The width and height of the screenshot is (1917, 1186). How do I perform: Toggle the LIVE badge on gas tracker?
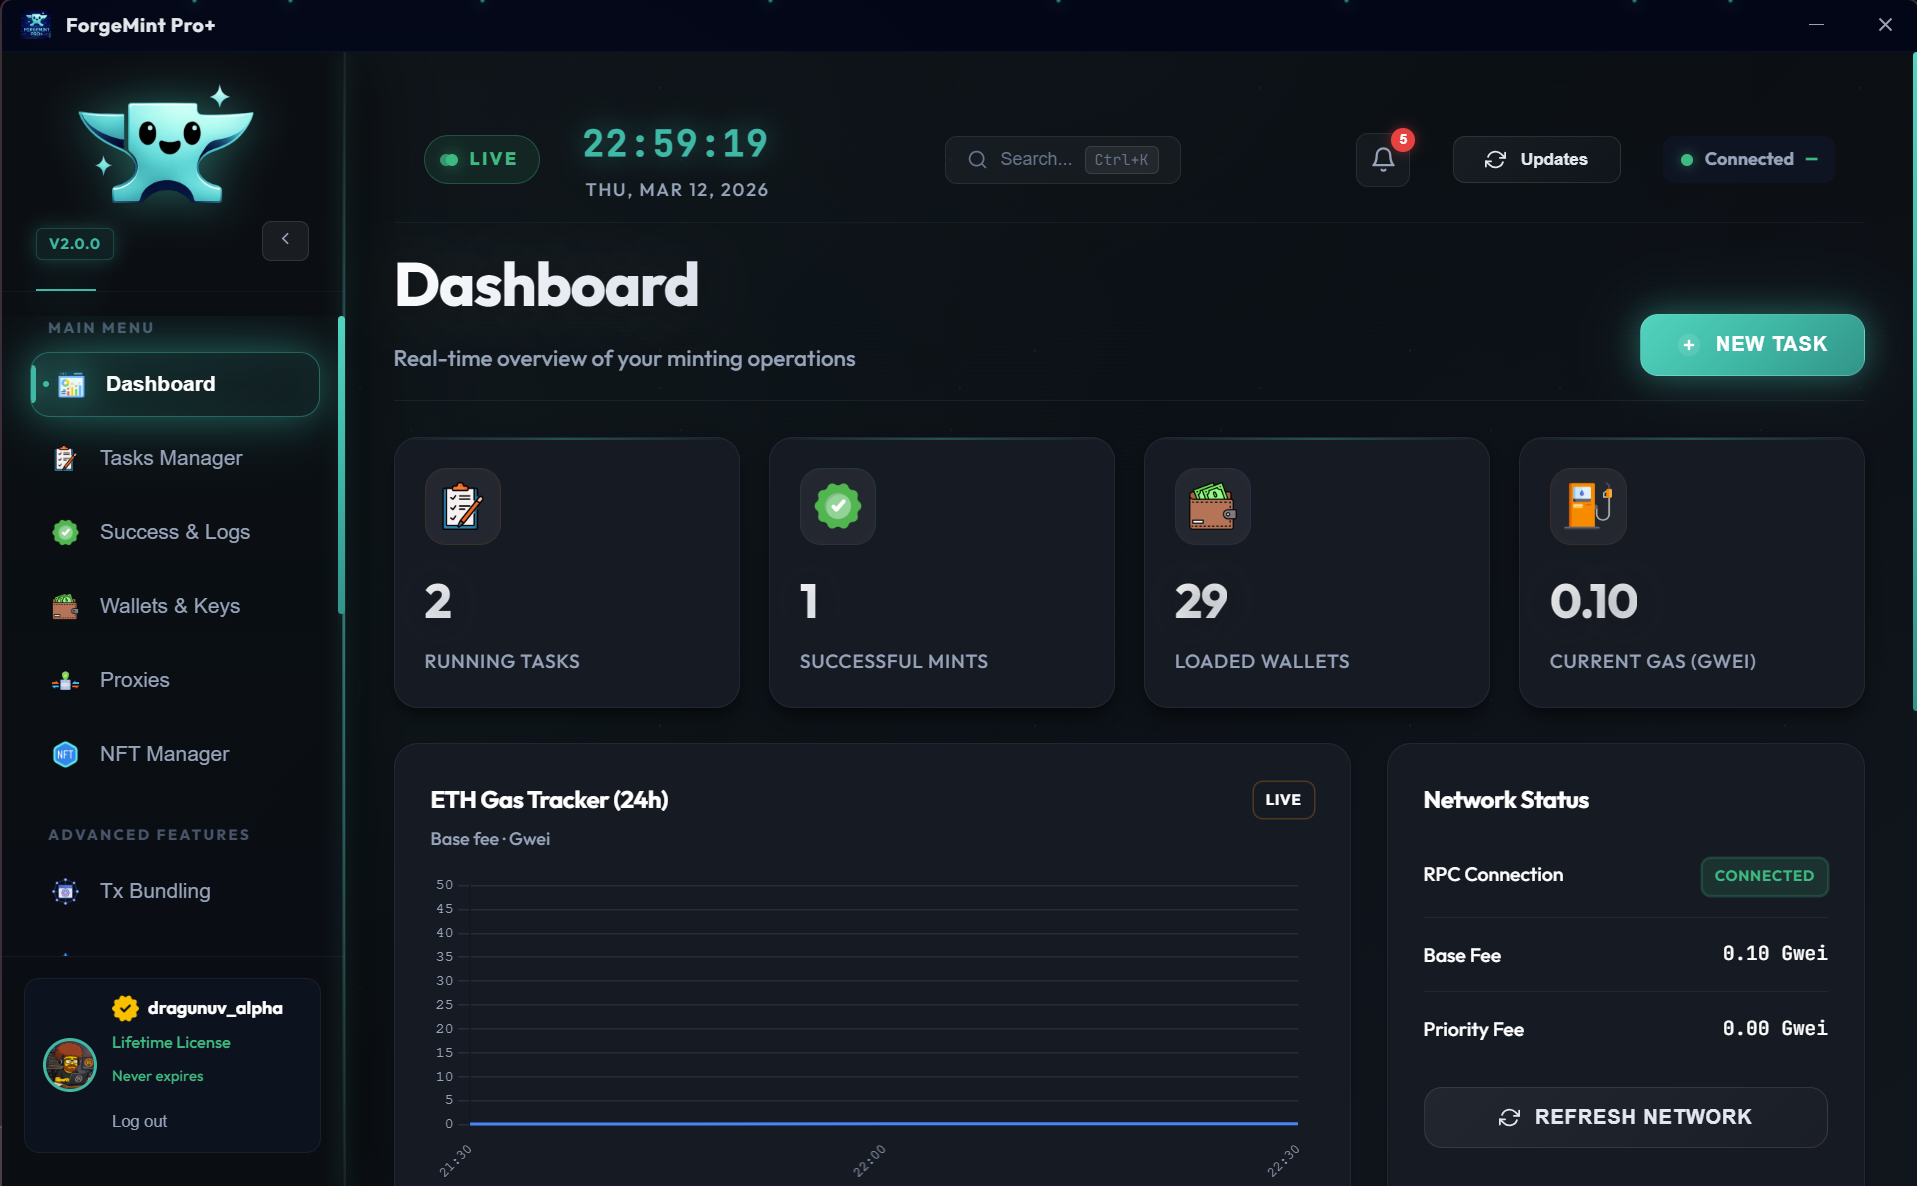[x=1282, y=800]
